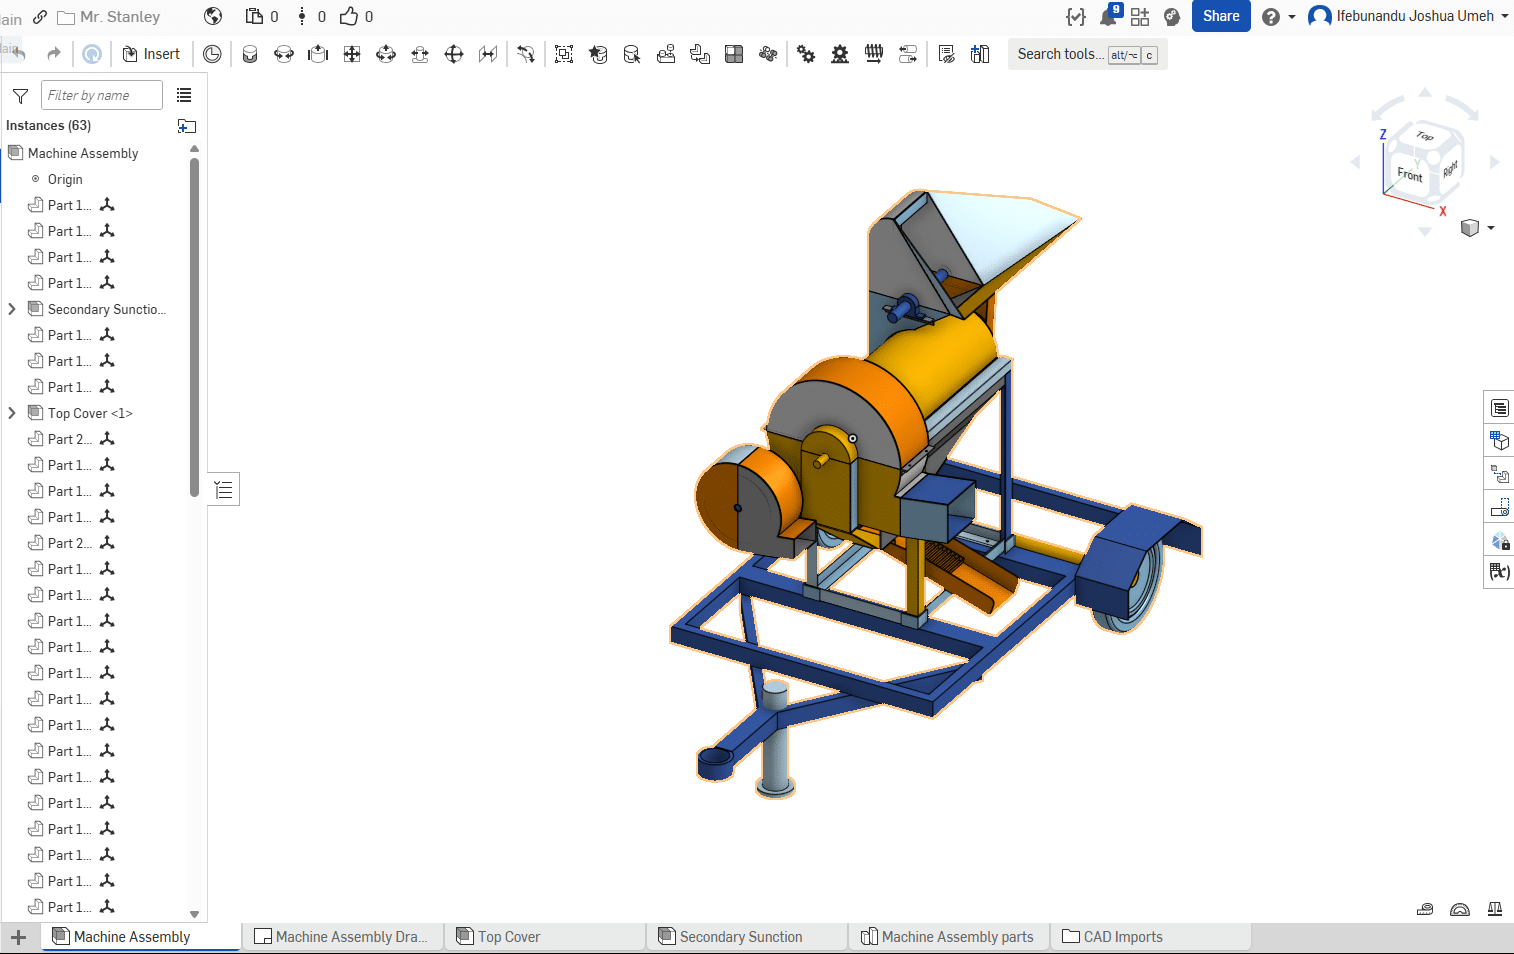Open the notifications bell icon

click(1108, 17)
